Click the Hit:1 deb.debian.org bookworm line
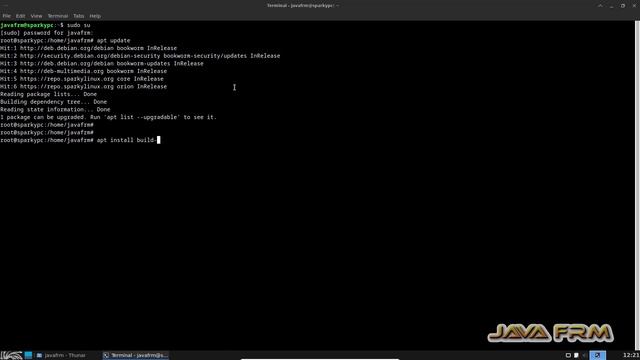This screenshot has height=360, width=640. tap(89, 48)
